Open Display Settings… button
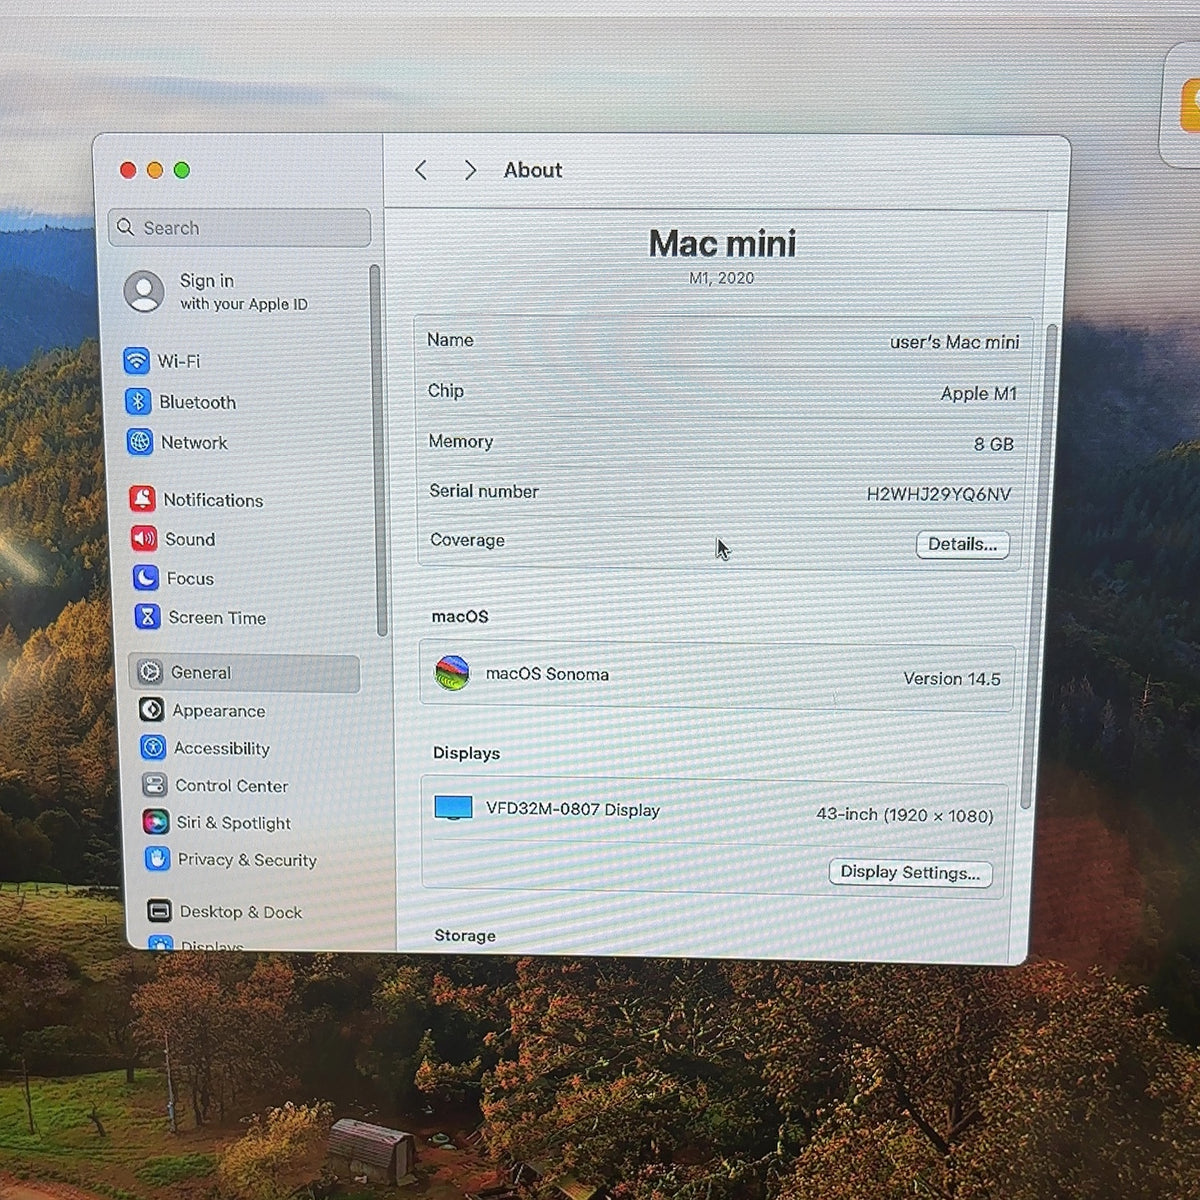Image resolution: width=1200 pixels, height=1200 pixels. tap(910, 872)
